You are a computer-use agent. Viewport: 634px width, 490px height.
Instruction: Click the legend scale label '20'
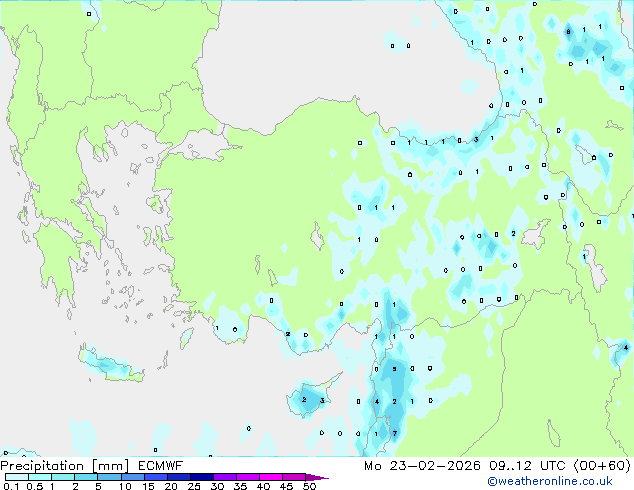click(171, 486)
